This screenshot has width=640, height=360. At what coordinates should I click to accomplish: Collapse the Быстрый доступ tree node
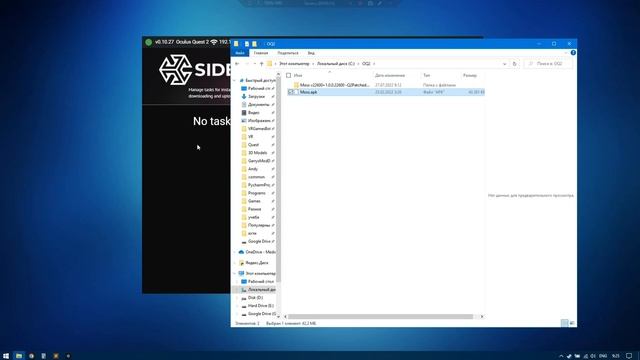tap(235, 80)
